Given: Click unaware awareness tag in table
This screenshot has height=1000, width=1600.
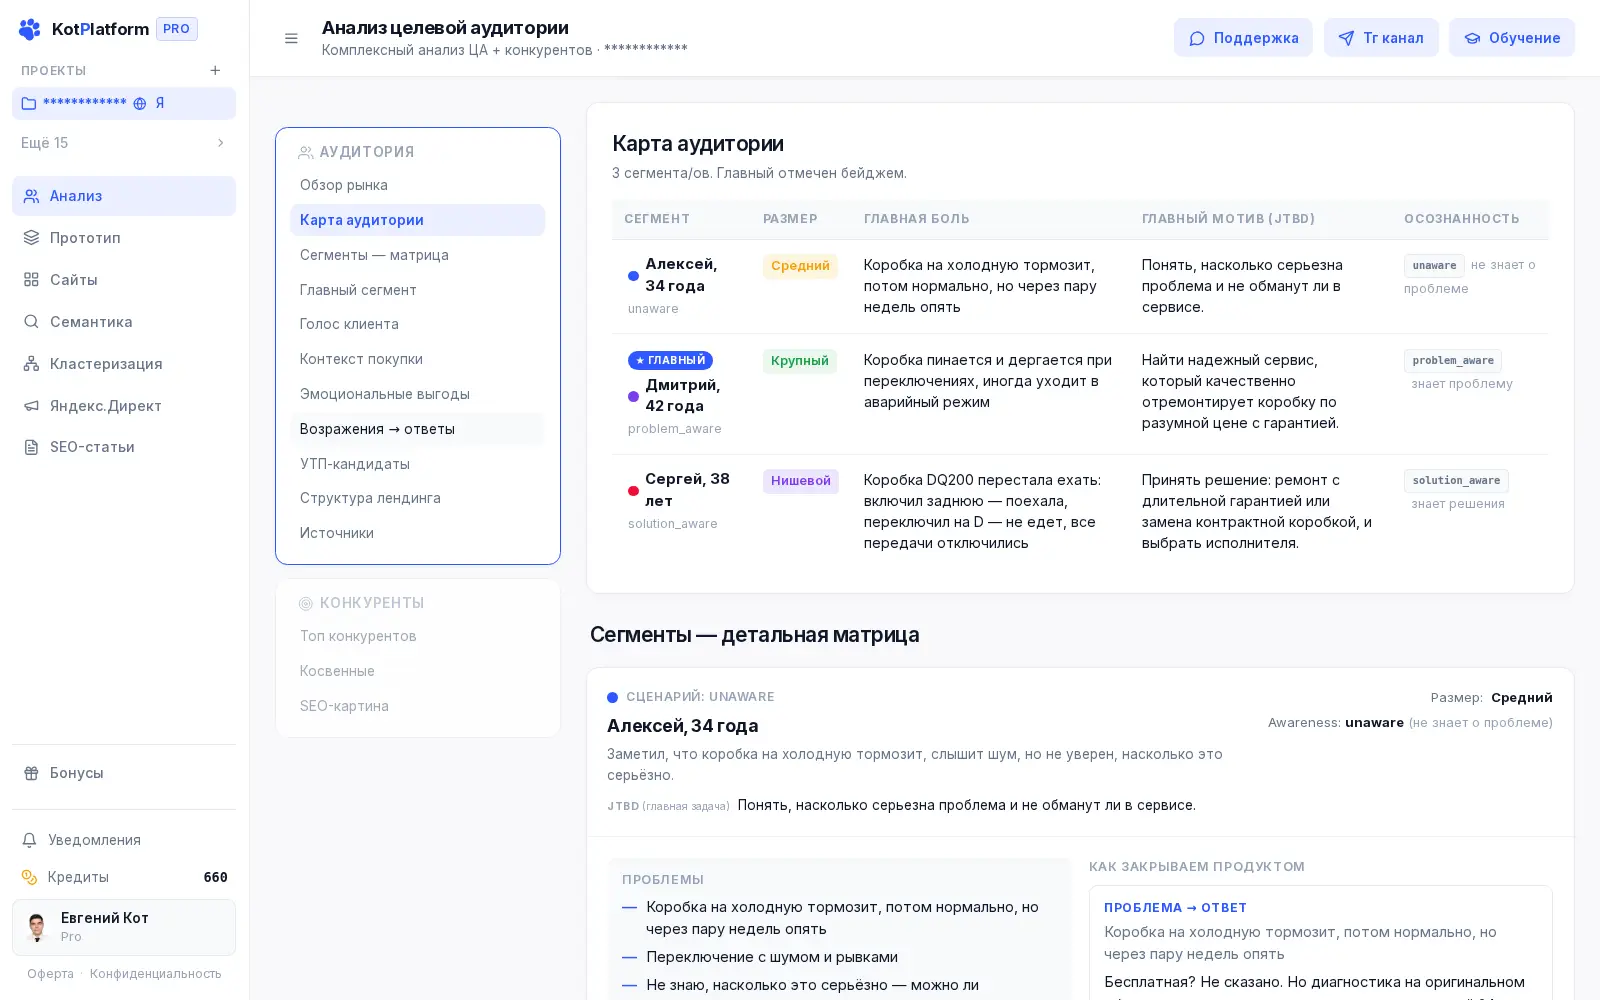Looking at the screenshot, I should (x=1434, y=265).
